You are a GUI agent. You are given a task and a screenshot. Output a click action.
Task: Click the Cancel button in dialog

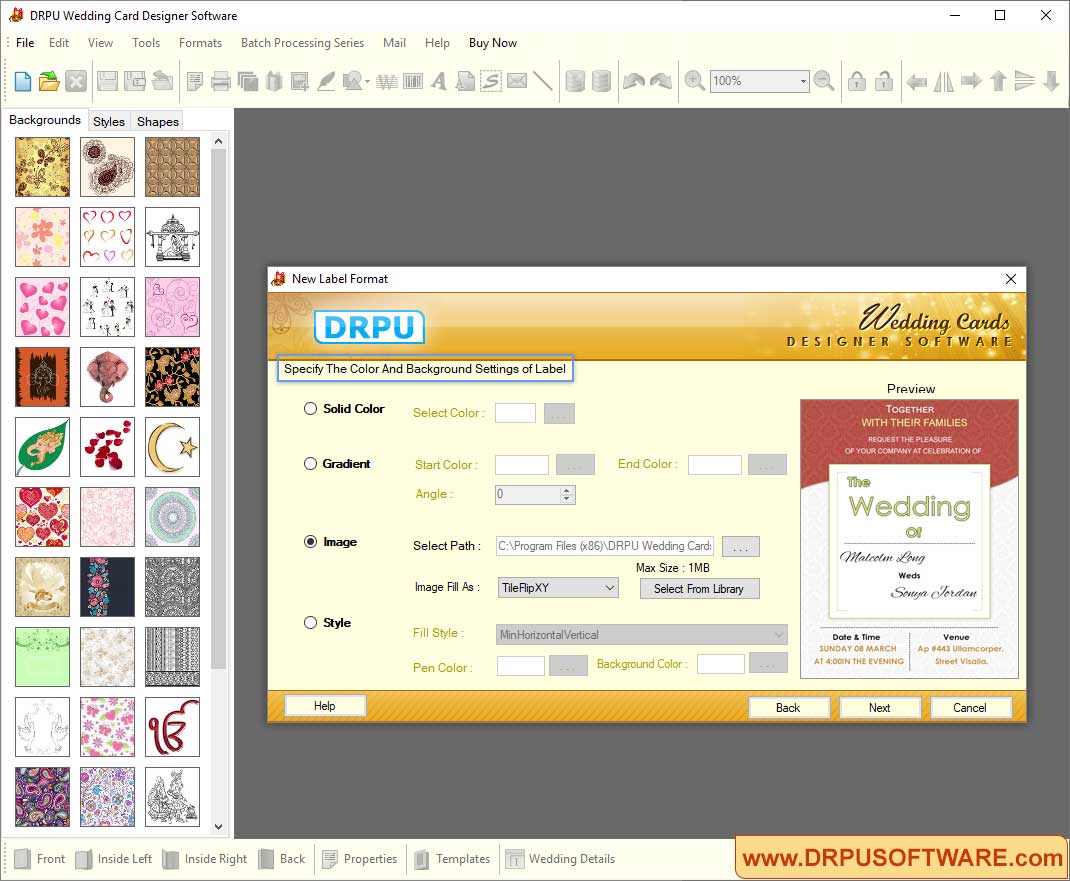(970, 708)
